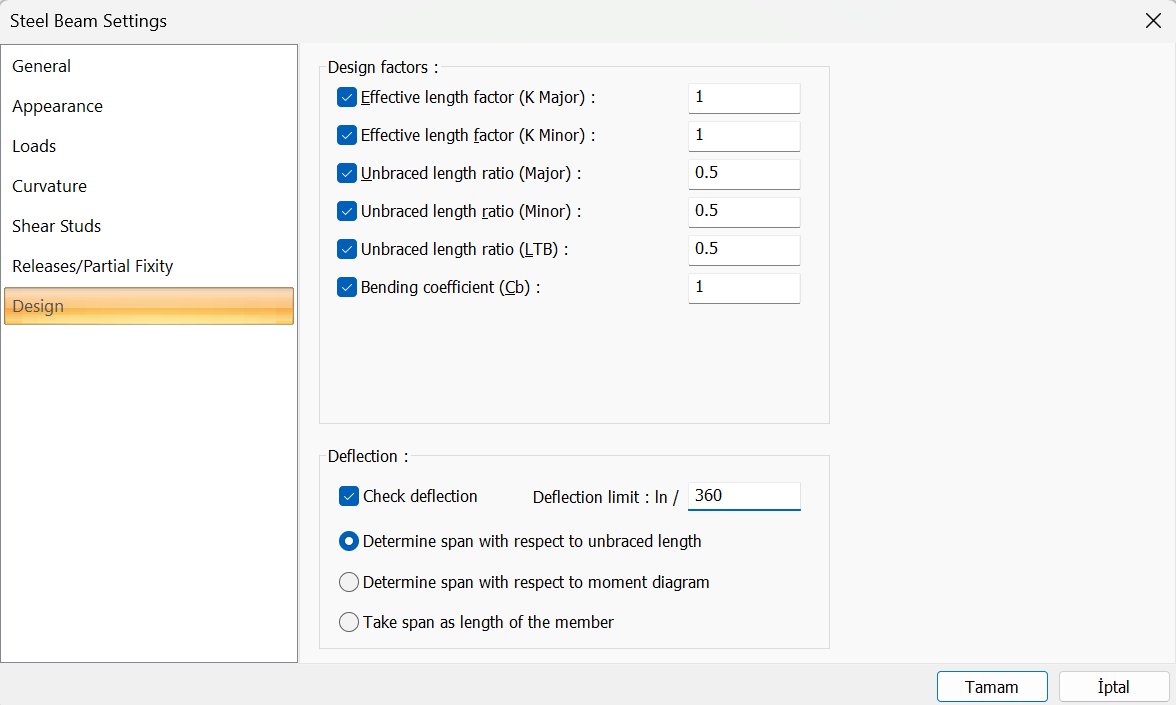Image resolution: width=1176 pixels, height=705 pixels.
Task: Show the Shear Studs page
Action: (x=57, y=226)
